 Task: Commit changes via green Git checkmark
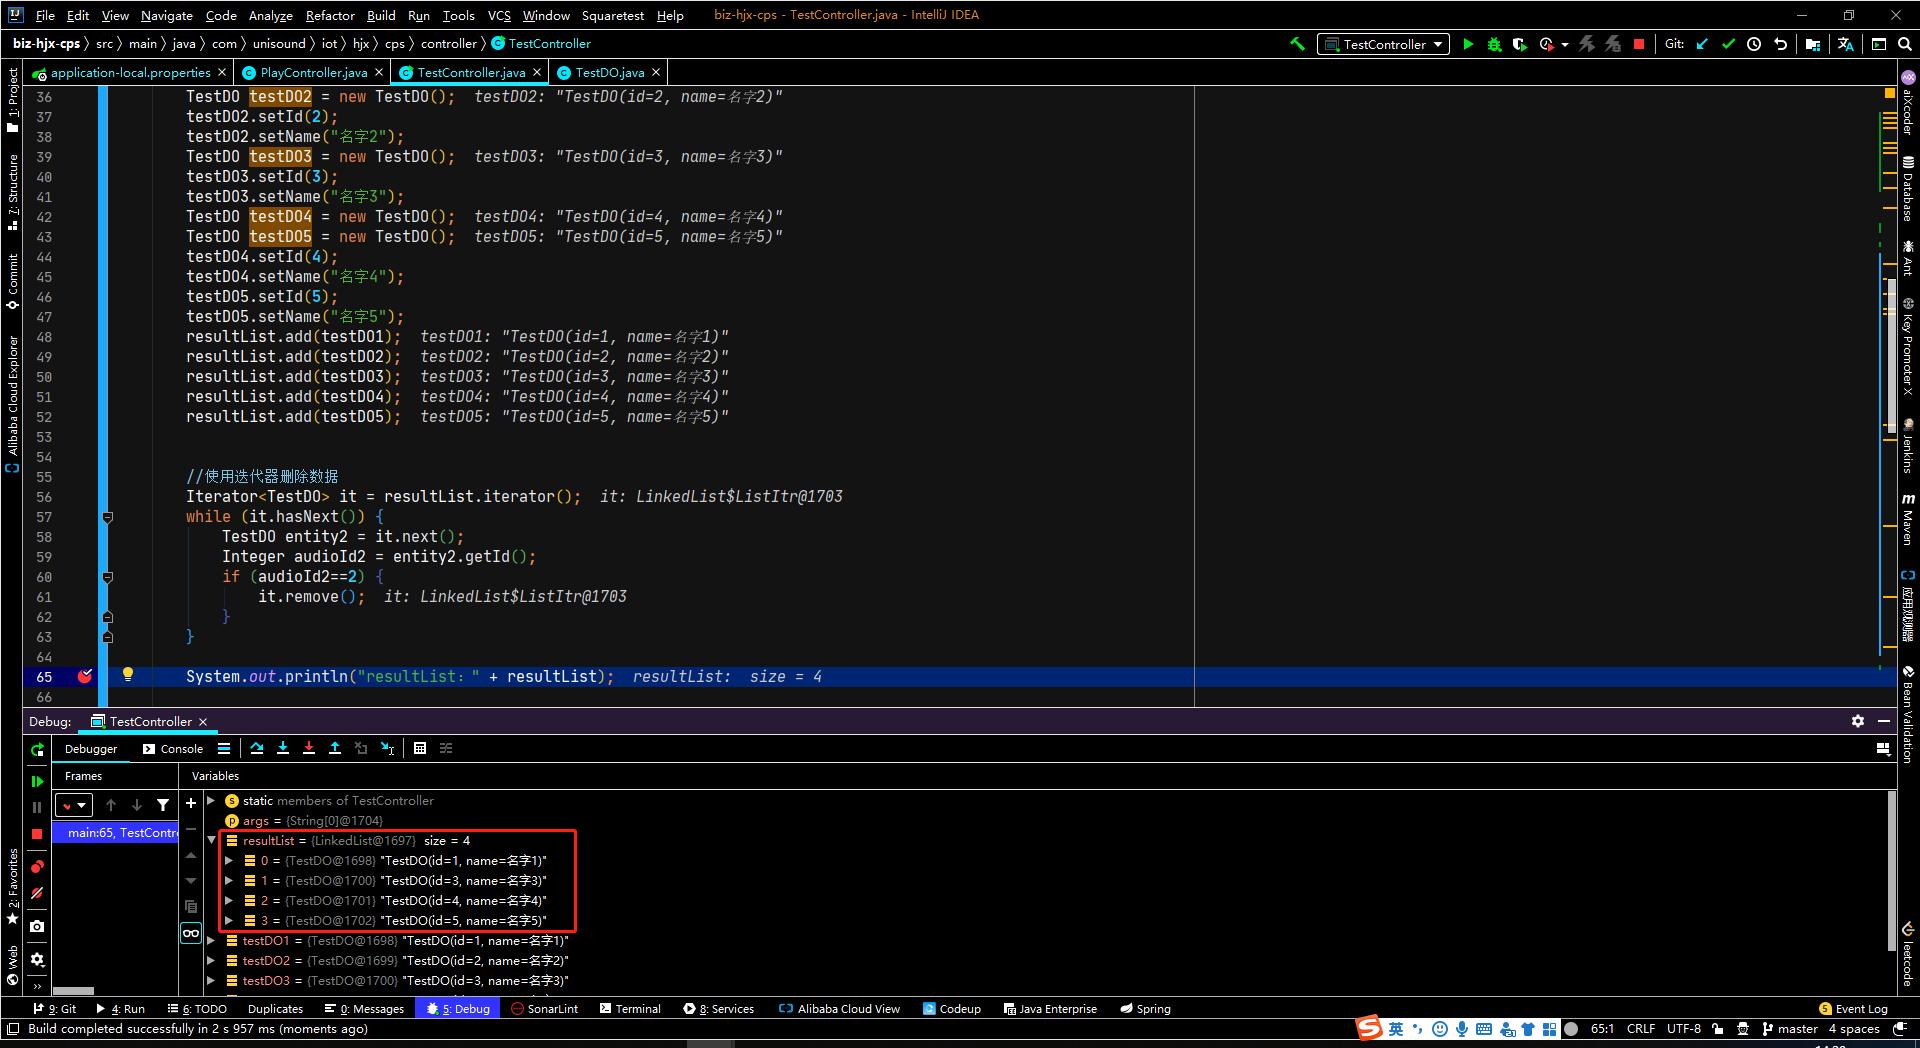pos(1728,44)
